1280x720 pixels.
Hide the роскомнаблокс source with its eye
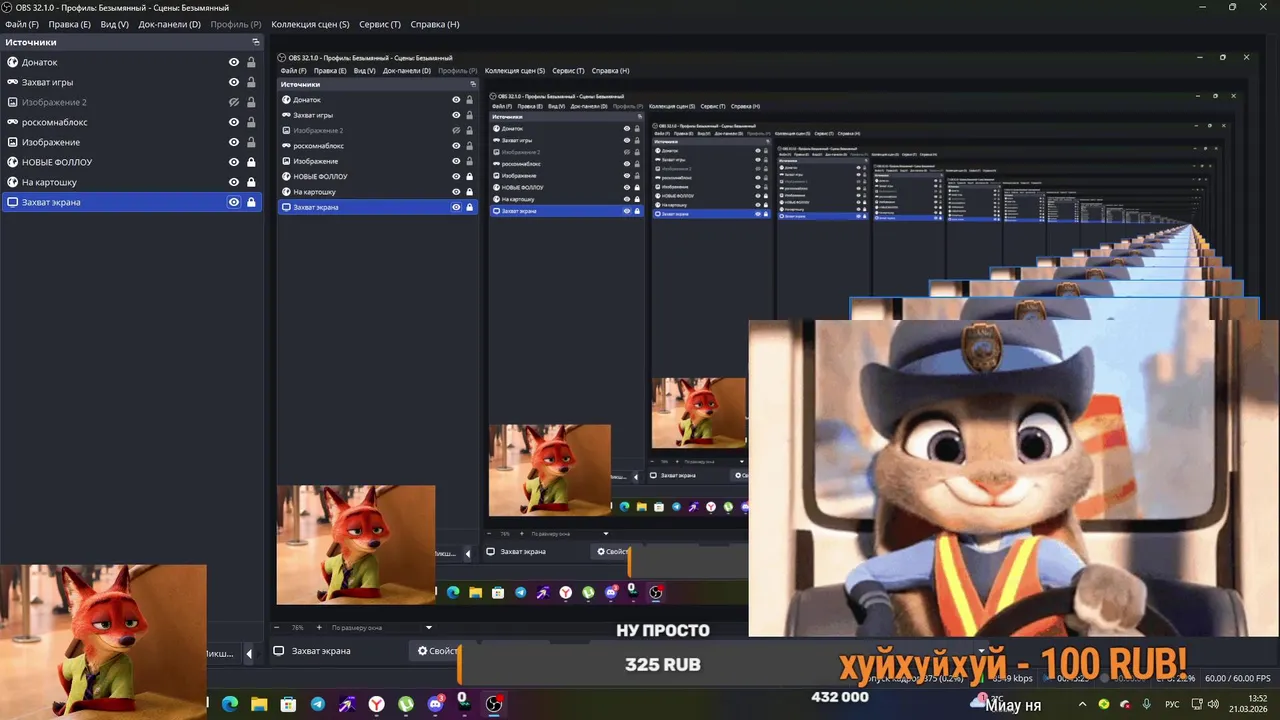(x=234, y=122)
